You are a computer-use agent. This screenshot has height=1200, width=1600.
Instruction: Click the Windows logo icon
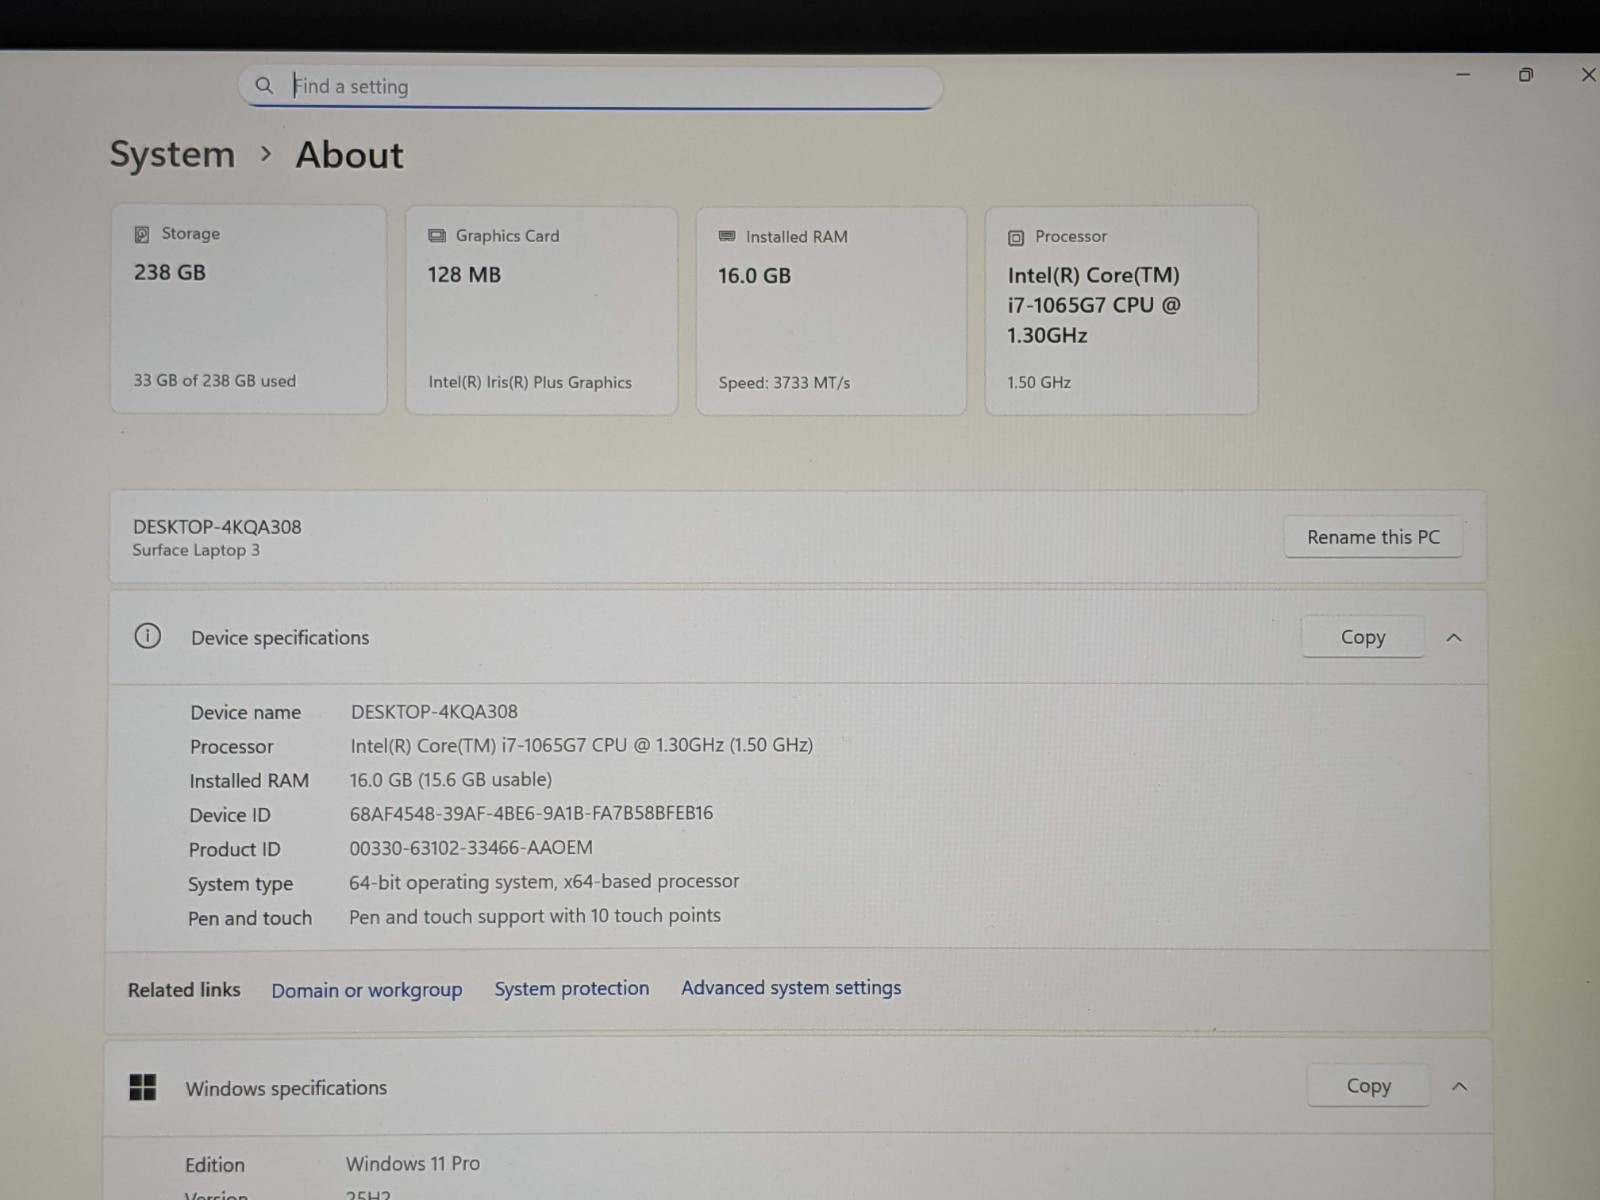(143, 1087)
